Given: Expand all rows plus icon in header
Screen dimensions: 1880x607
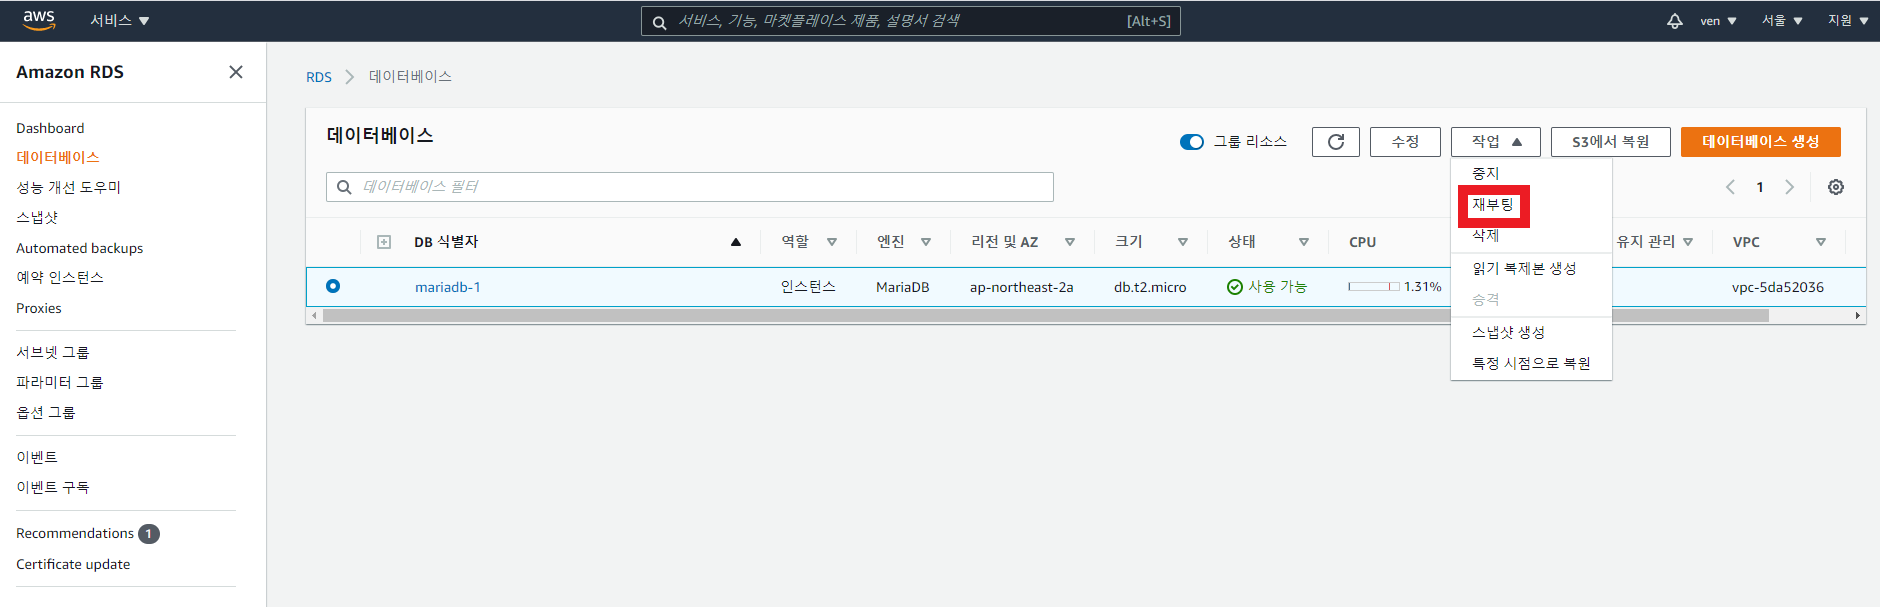Looking at the screenshot, I should pos(384,242).
